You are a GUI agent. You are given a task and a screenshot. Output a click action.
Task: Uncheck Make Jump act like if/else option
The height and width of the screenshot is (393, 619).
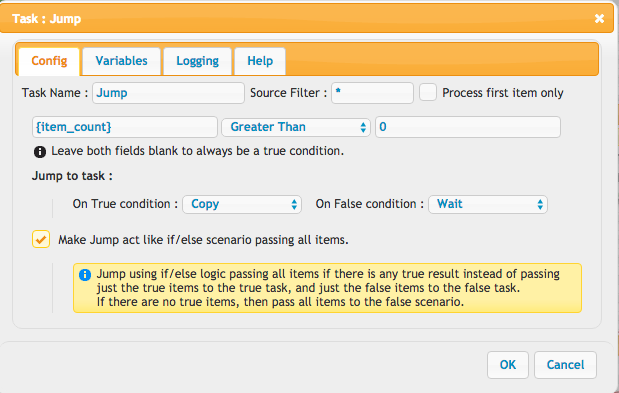[x=41, y=239]
